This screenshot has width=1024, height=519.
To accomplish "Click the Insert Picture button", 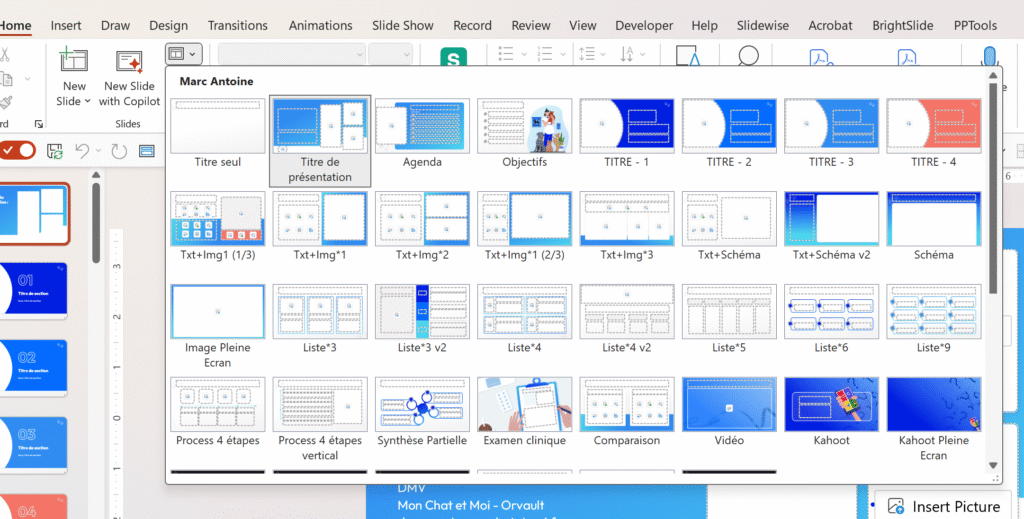I will coord(944,506).
